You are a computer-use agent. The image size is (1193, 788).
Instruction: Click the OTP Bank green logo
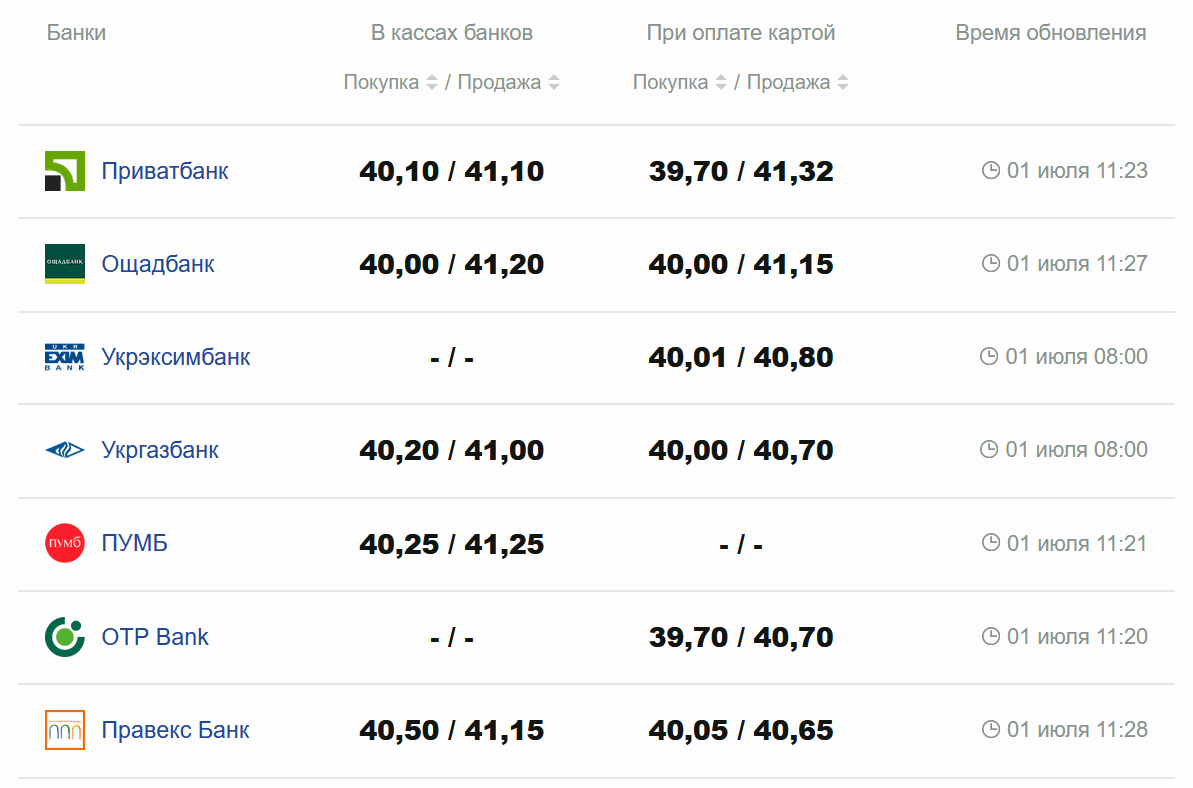(65, 637)
